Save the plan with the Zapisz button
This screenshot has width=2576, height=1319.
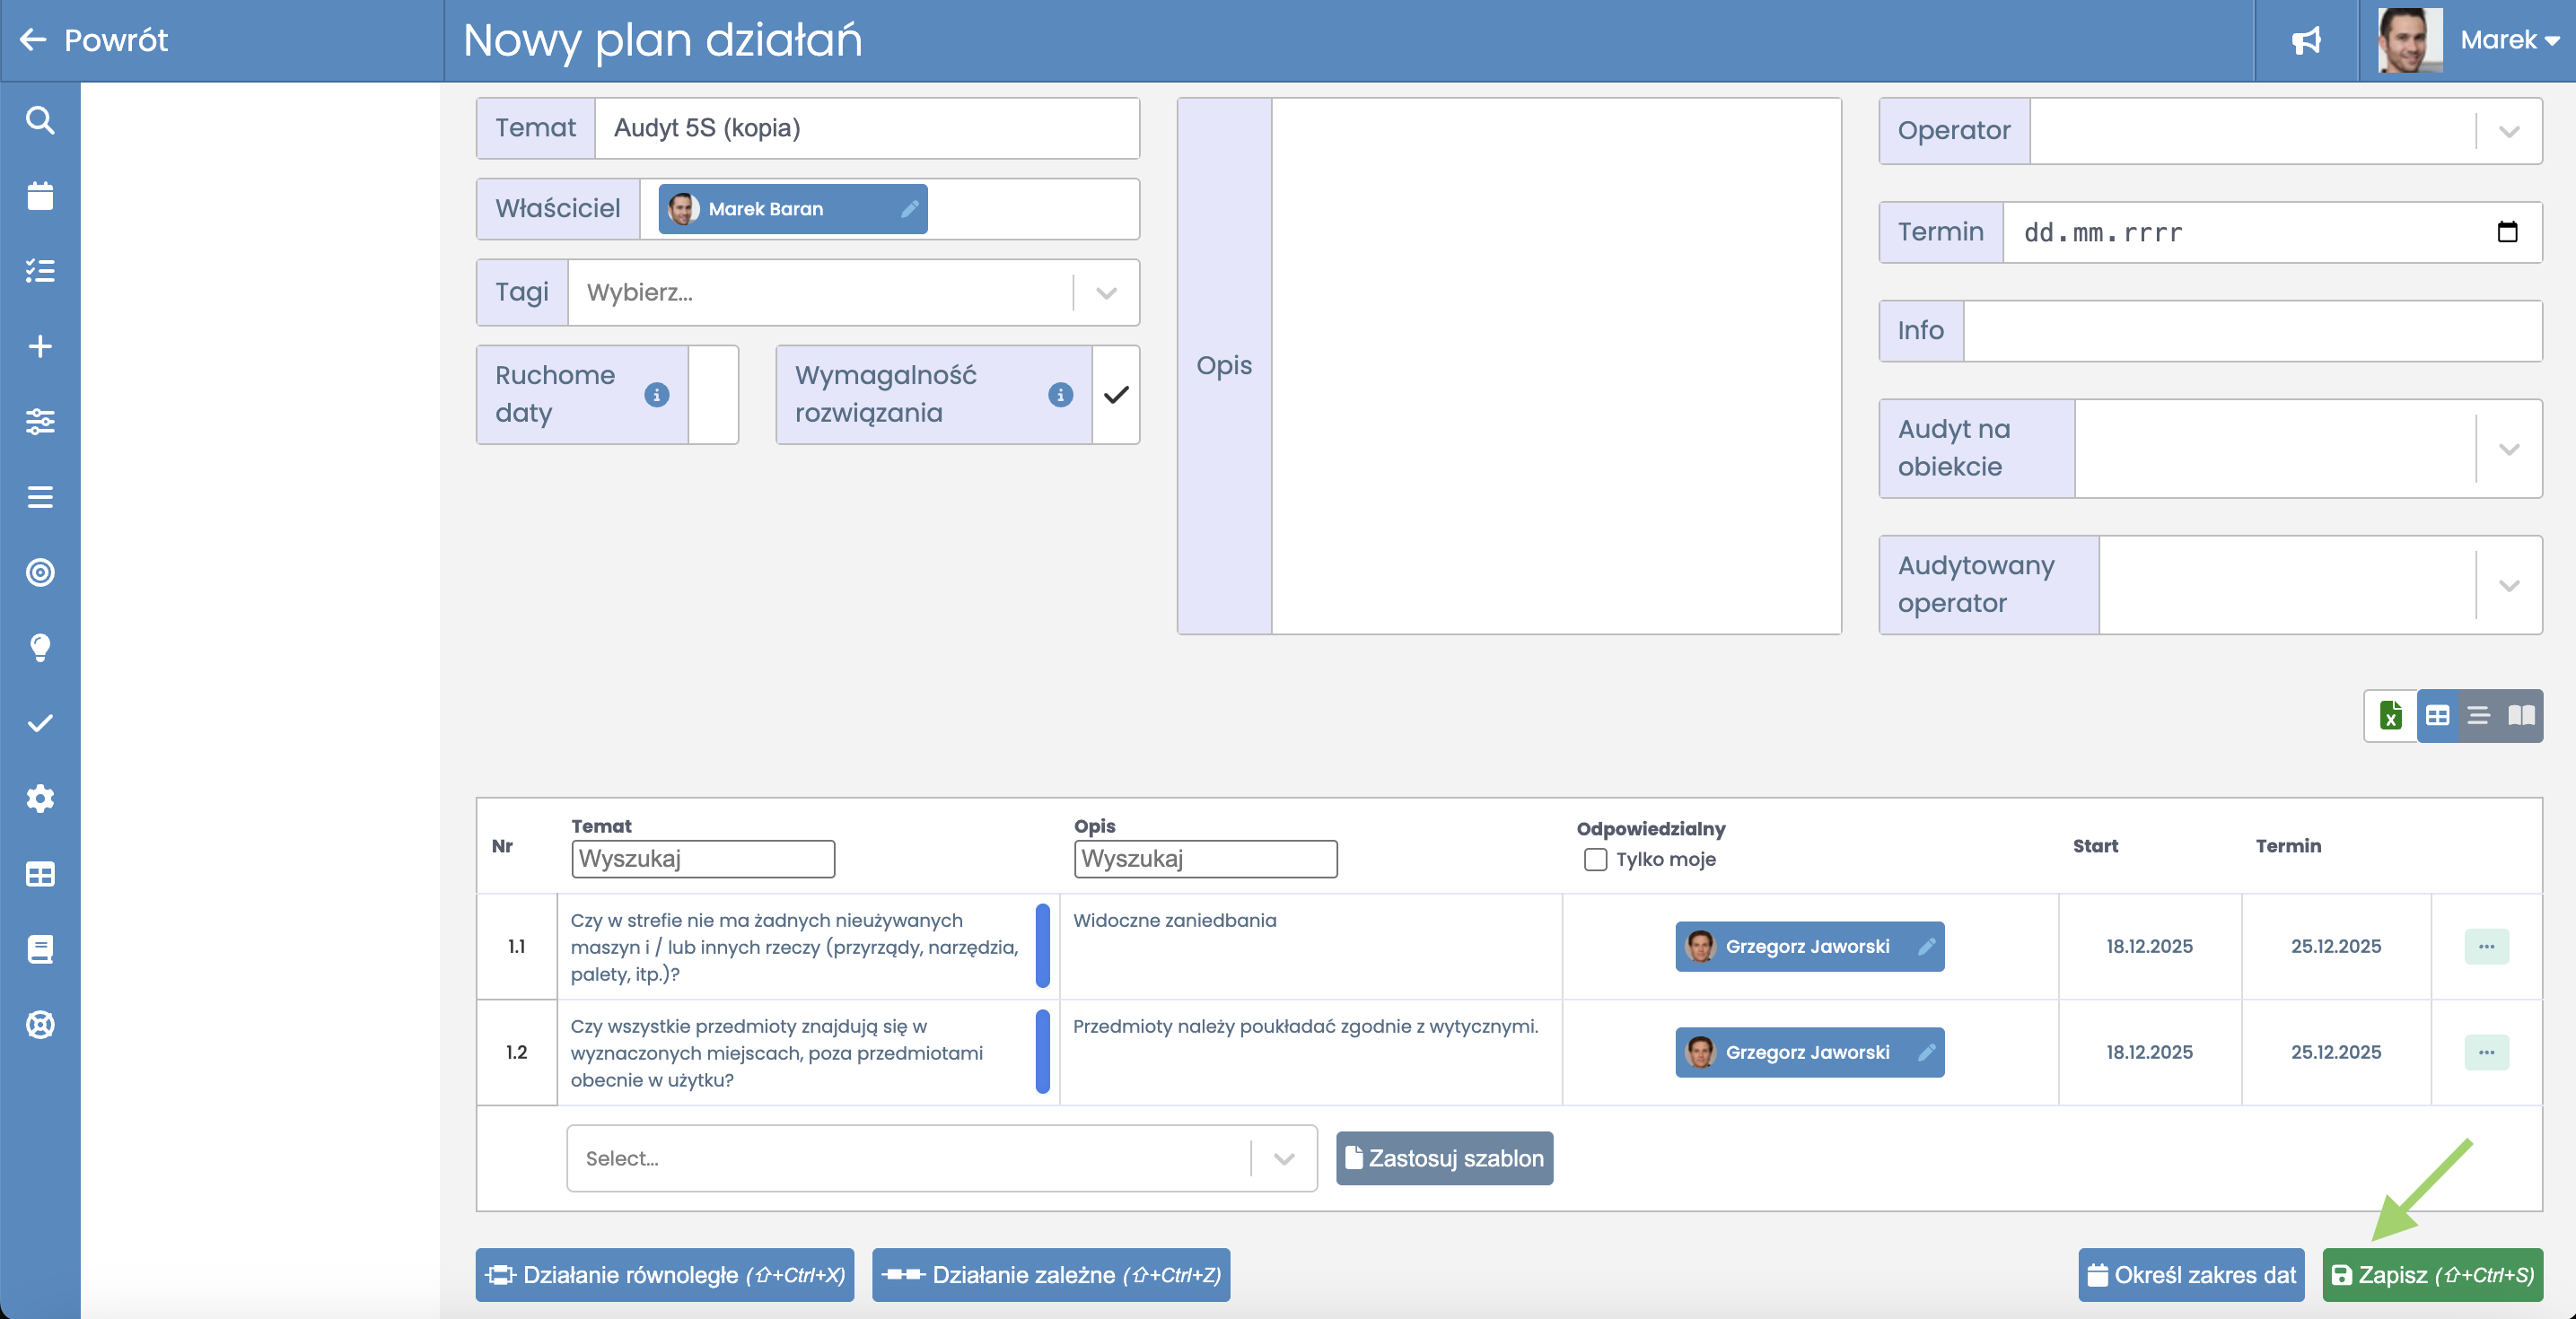tap(2432, 1275)
